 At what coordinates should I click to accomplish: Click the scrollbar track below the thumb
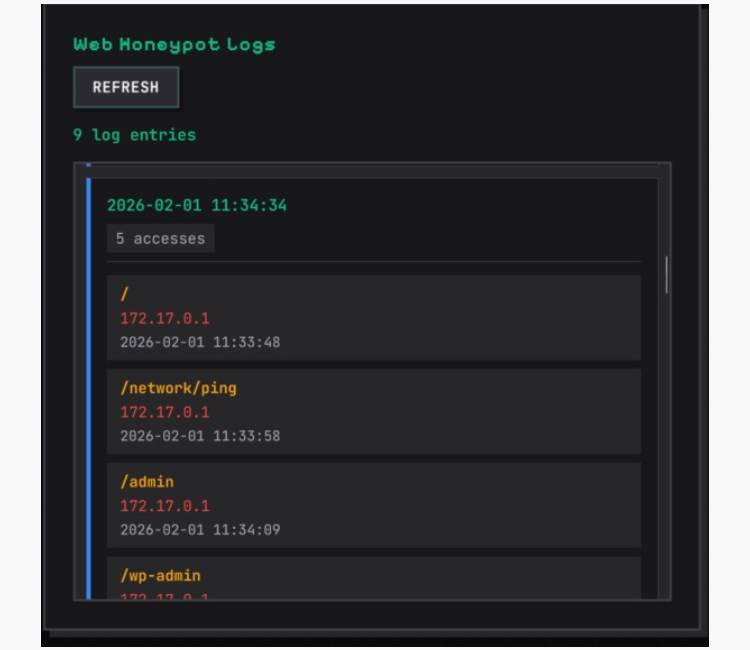point(666,450)
